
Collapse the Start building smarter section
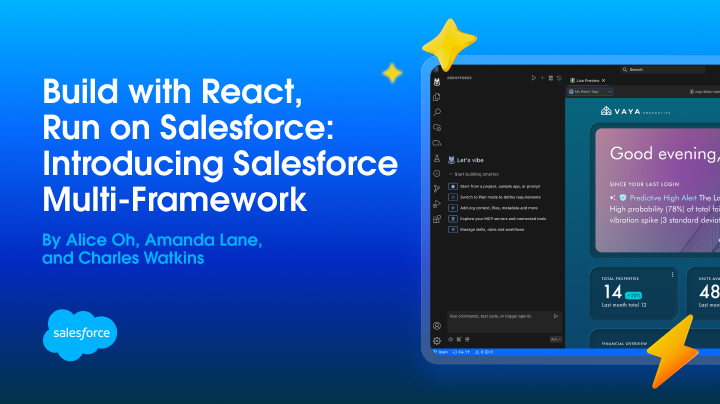pyautogui.click(x=449, y=173)
